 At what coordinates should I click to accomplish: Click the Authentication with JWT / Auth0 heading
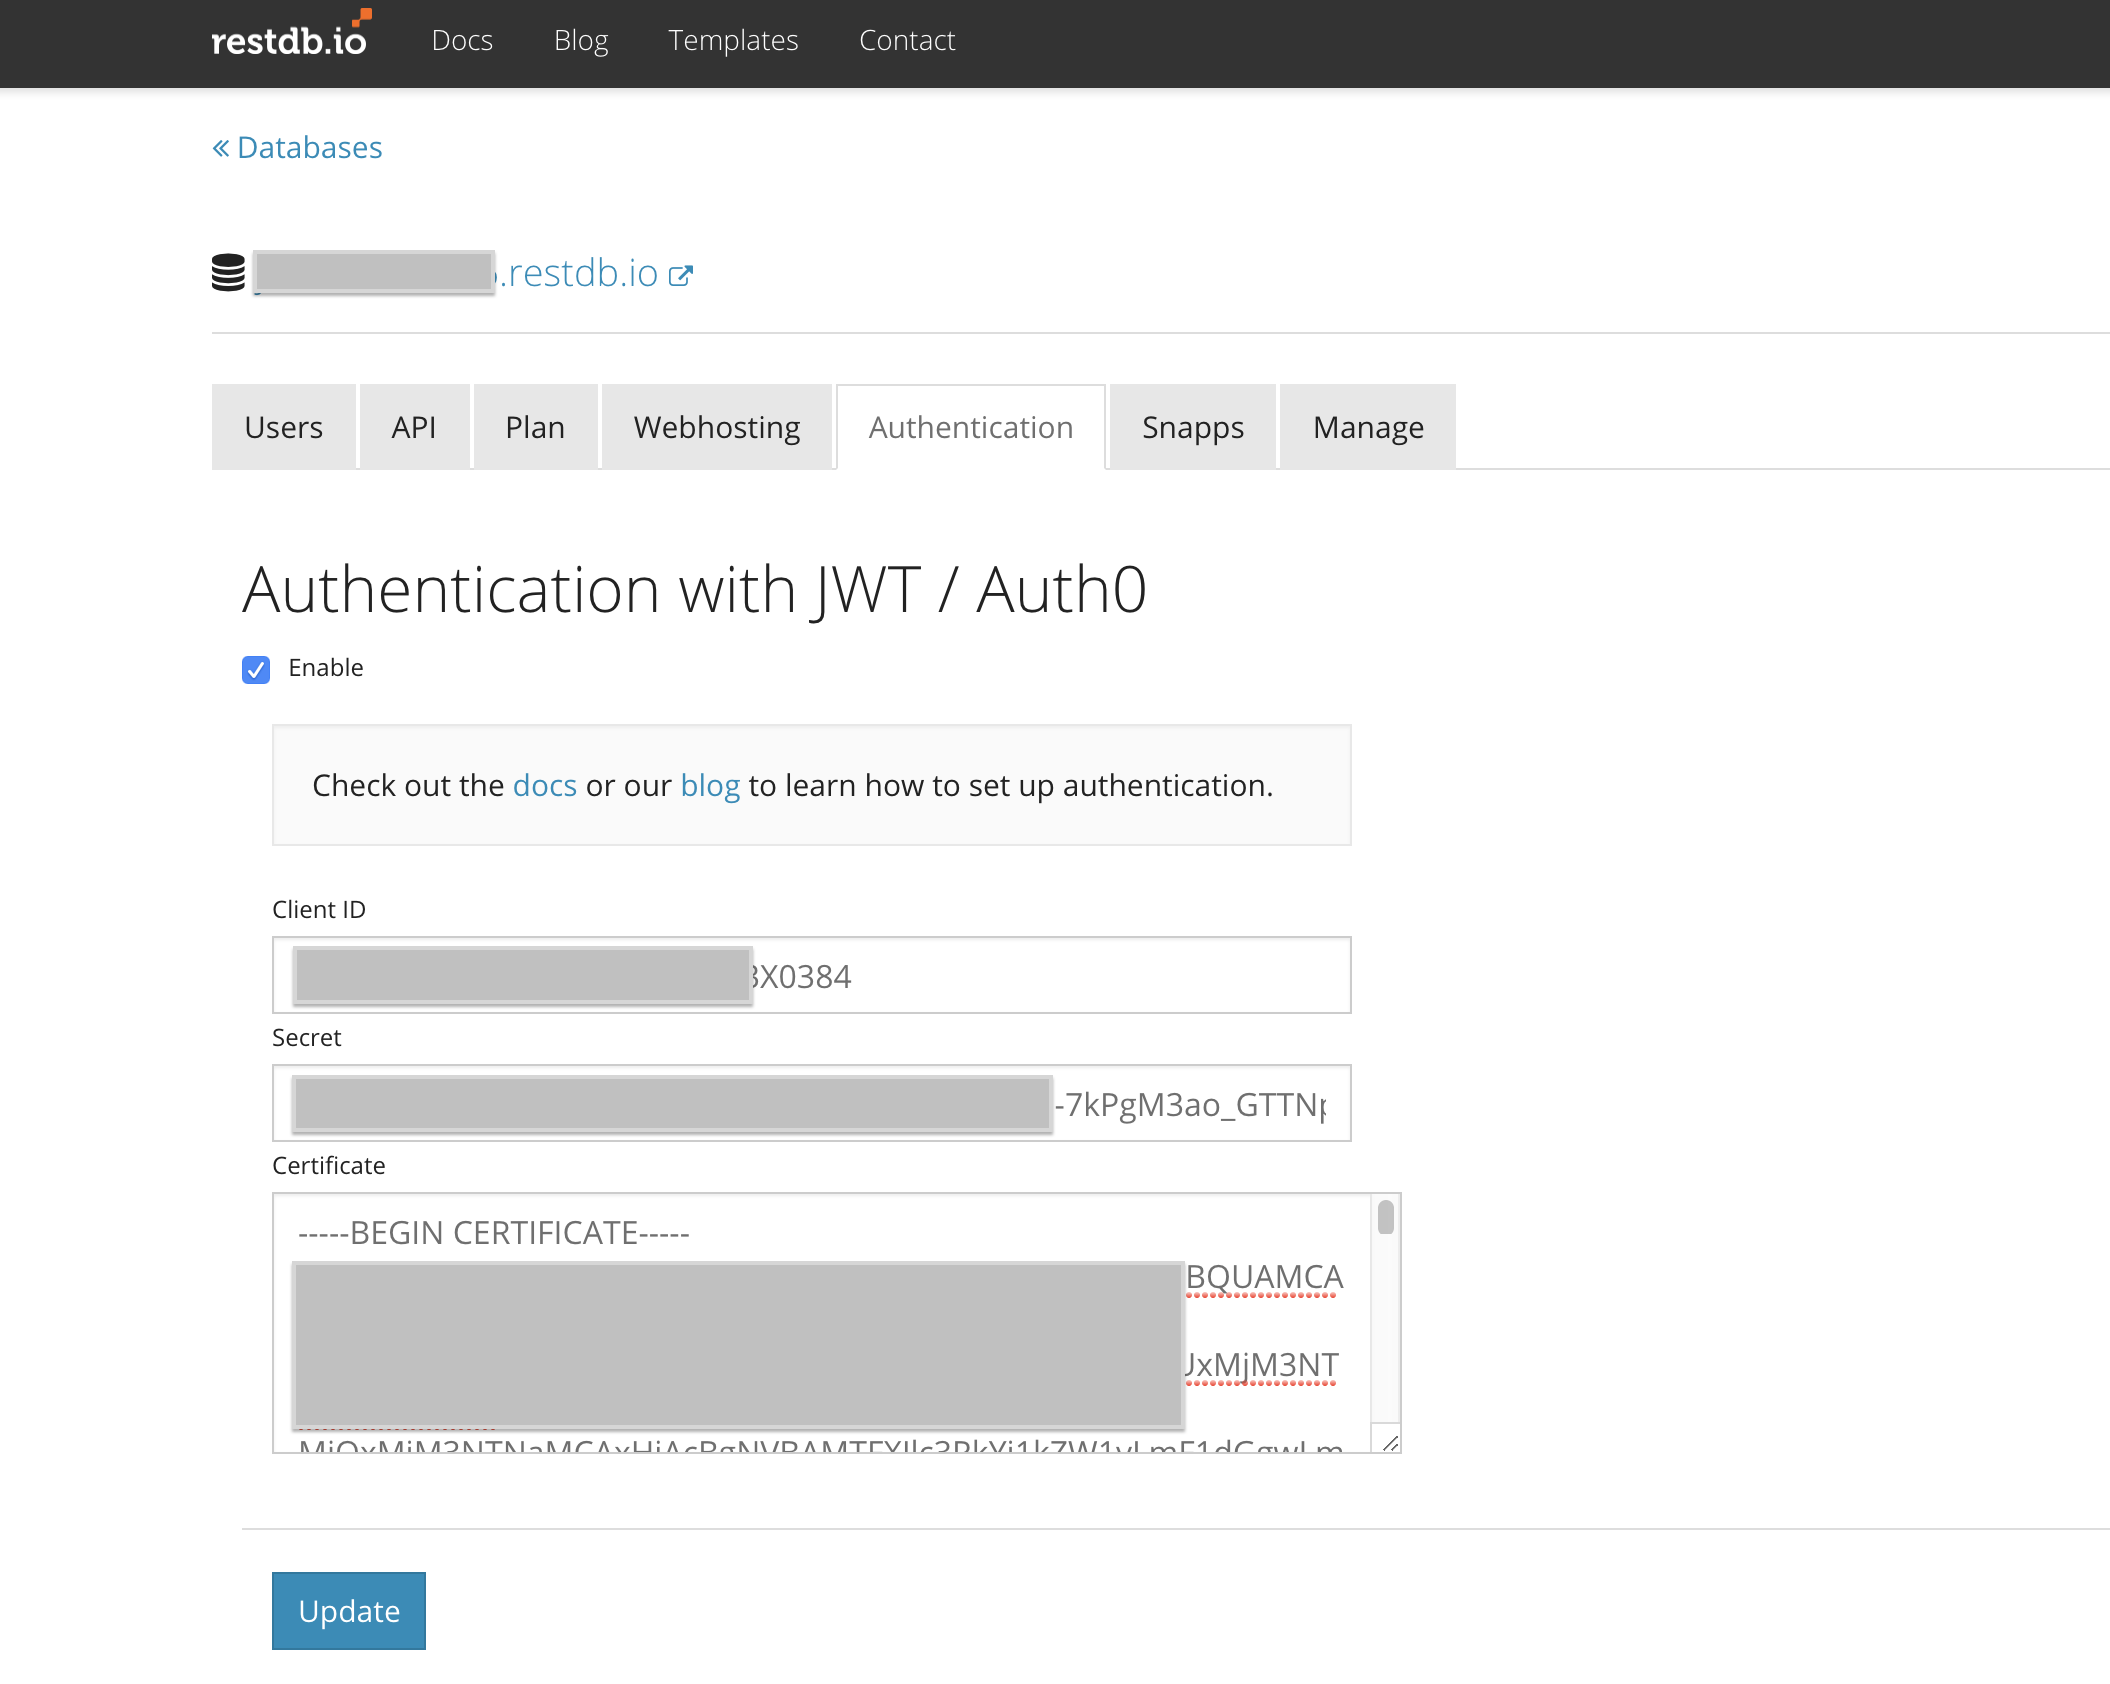click(x=695, y=590)
